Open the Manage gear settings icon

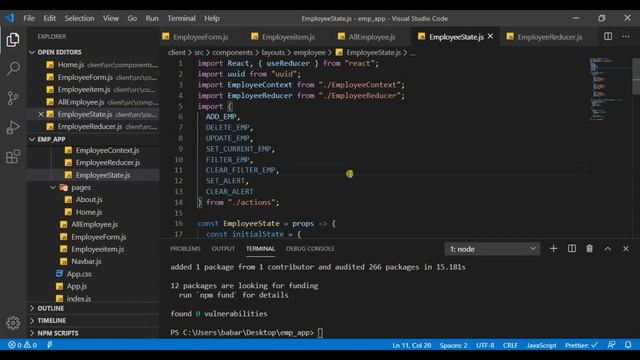[x=13, y=323]
